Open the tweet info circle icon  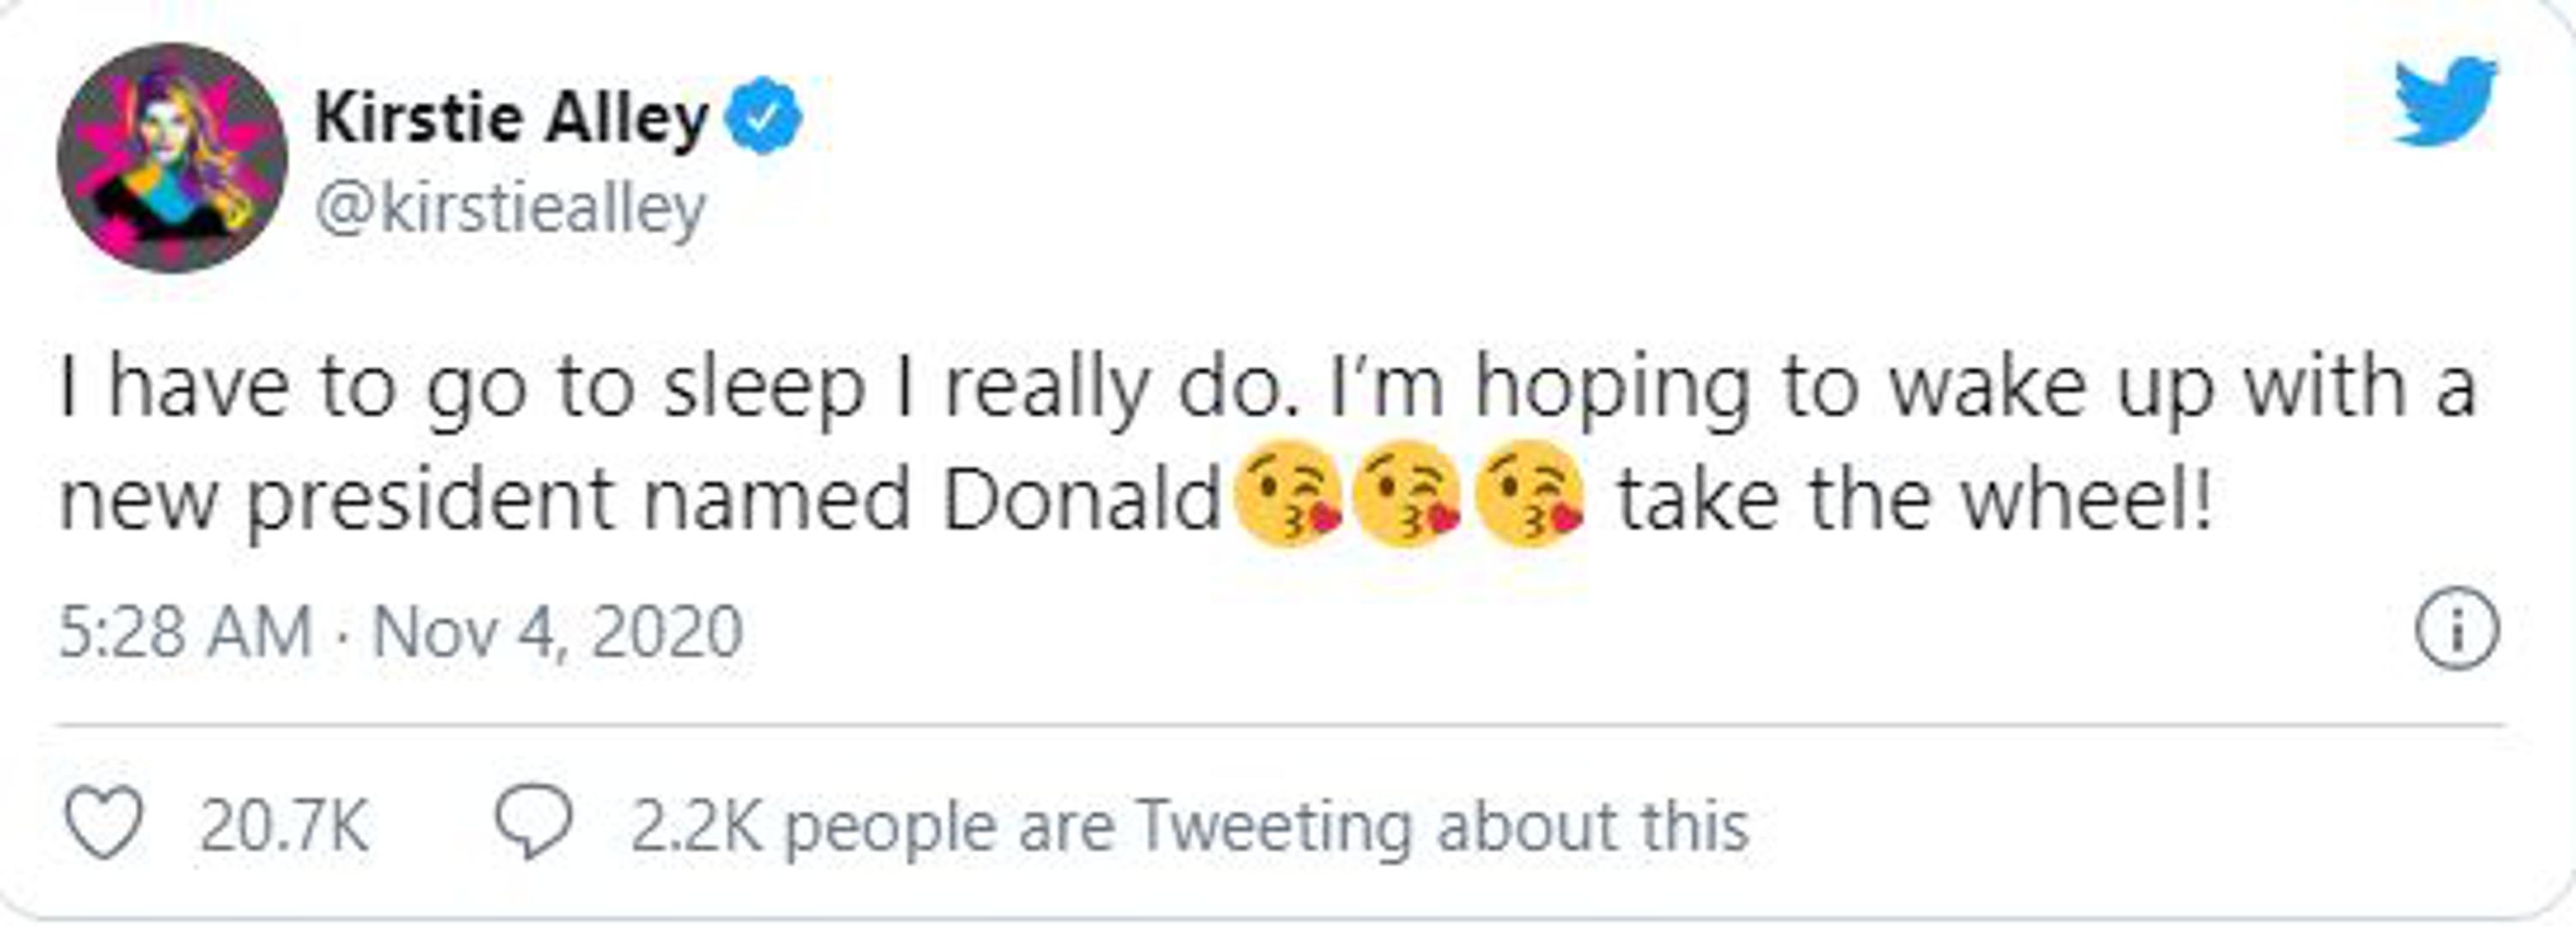(2458, 631)
